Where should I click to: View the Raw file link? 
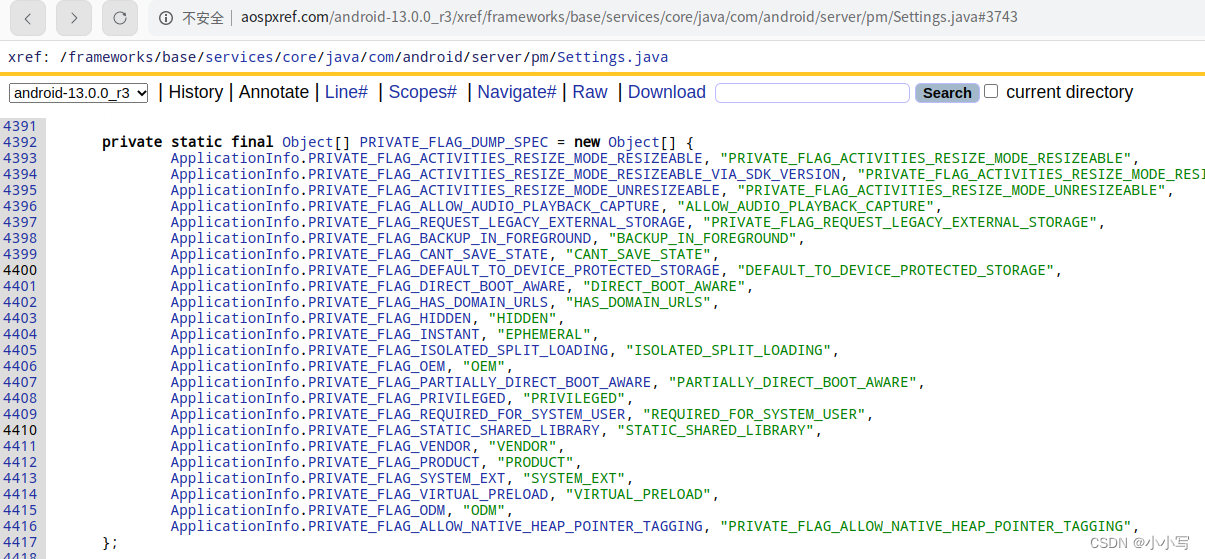click(x=589, y=92)
